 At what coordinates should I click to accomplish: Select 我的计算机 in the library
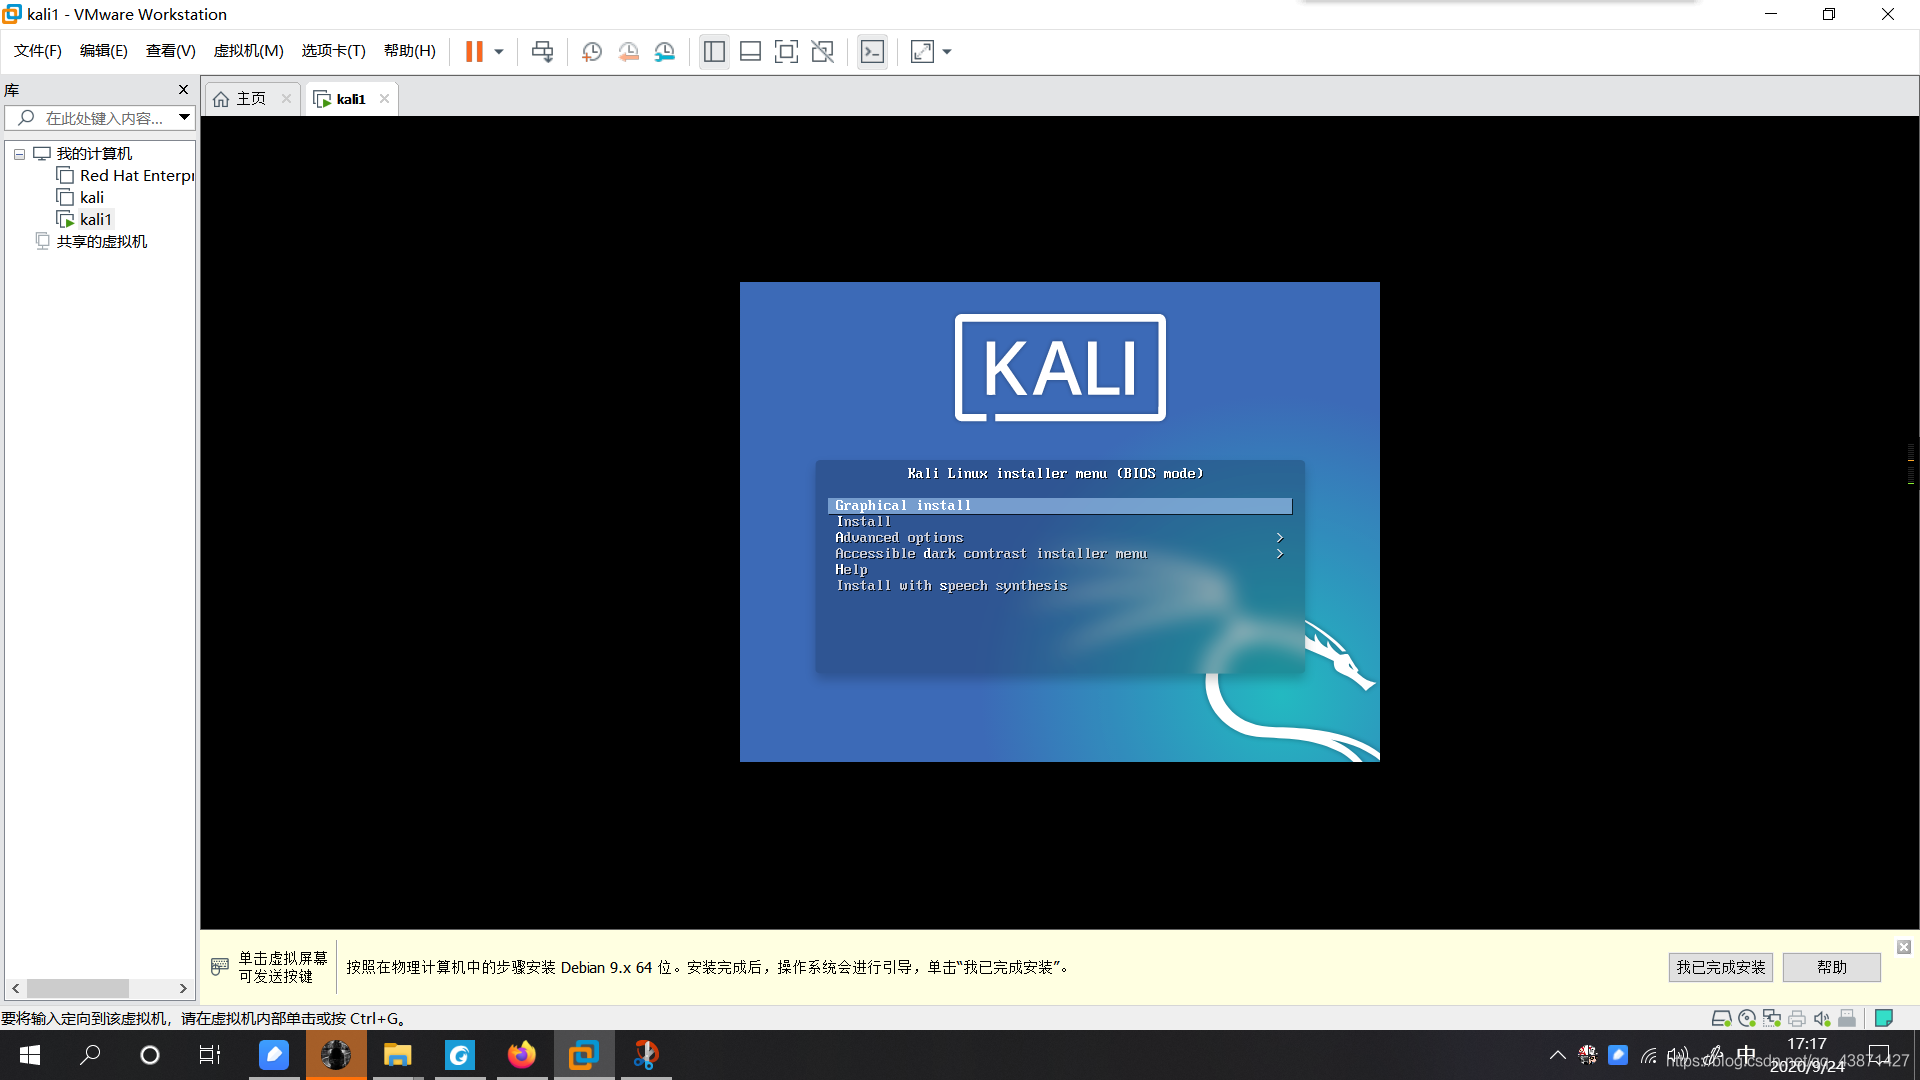pyautogui.click(x=94, y=154)
